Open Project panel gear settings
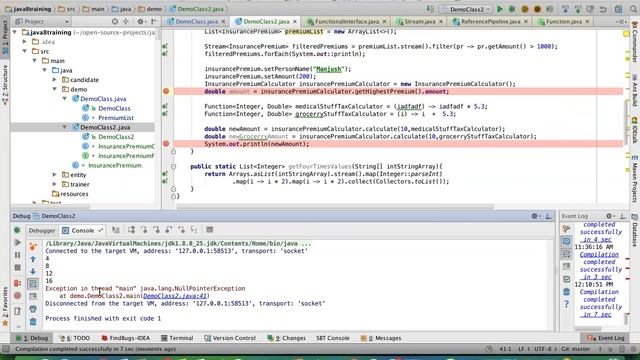This screenshot has height=360, width=640. tap(141, 22)
